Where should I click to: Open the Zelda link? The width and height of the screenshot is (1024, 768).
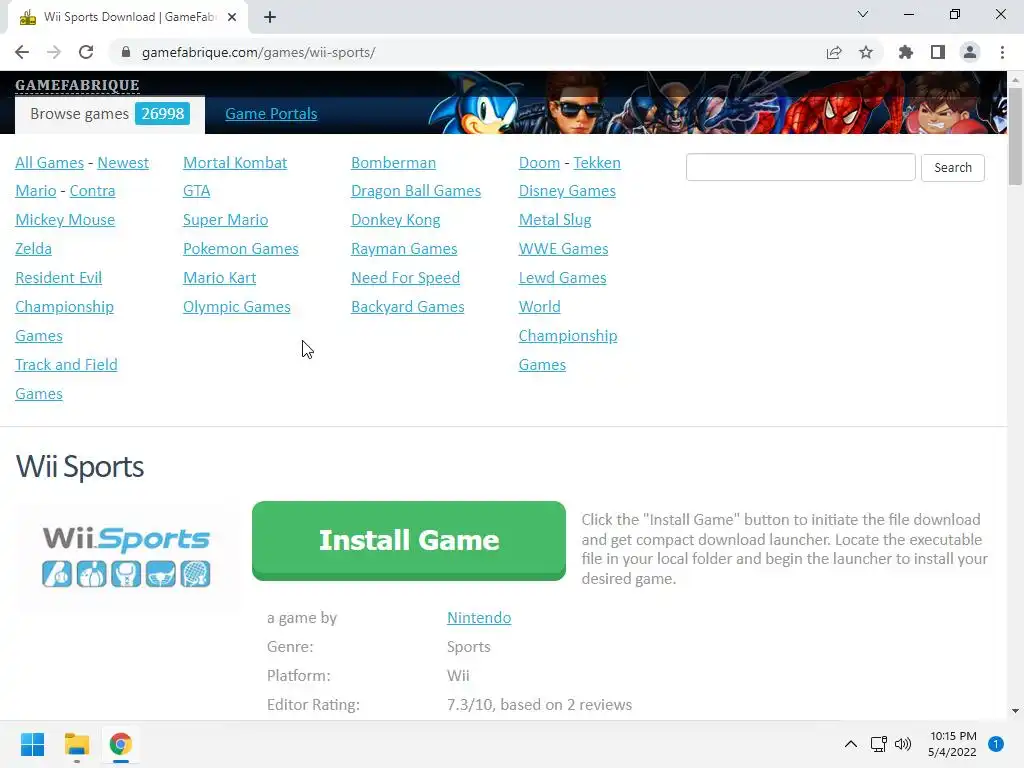tap(33, 249)
